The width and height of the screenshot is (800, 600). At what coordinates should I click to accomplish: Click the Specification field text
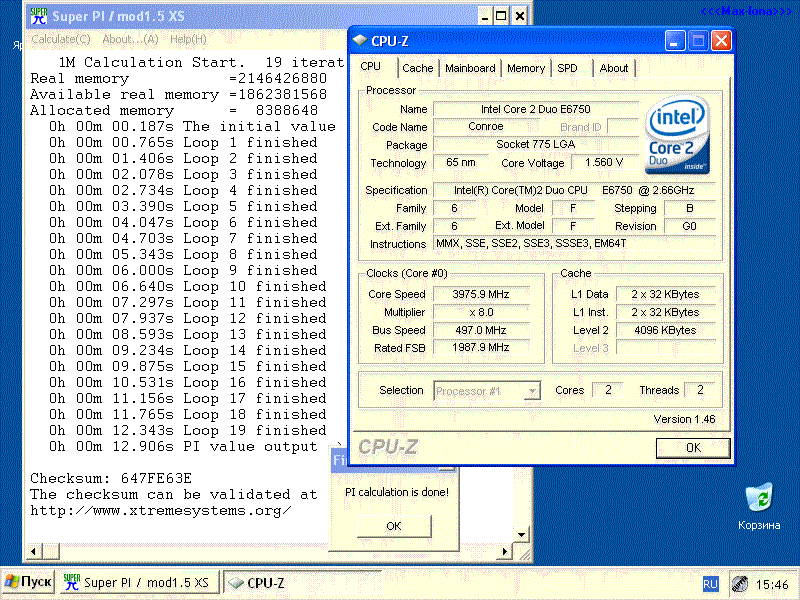tap(574, 190)
